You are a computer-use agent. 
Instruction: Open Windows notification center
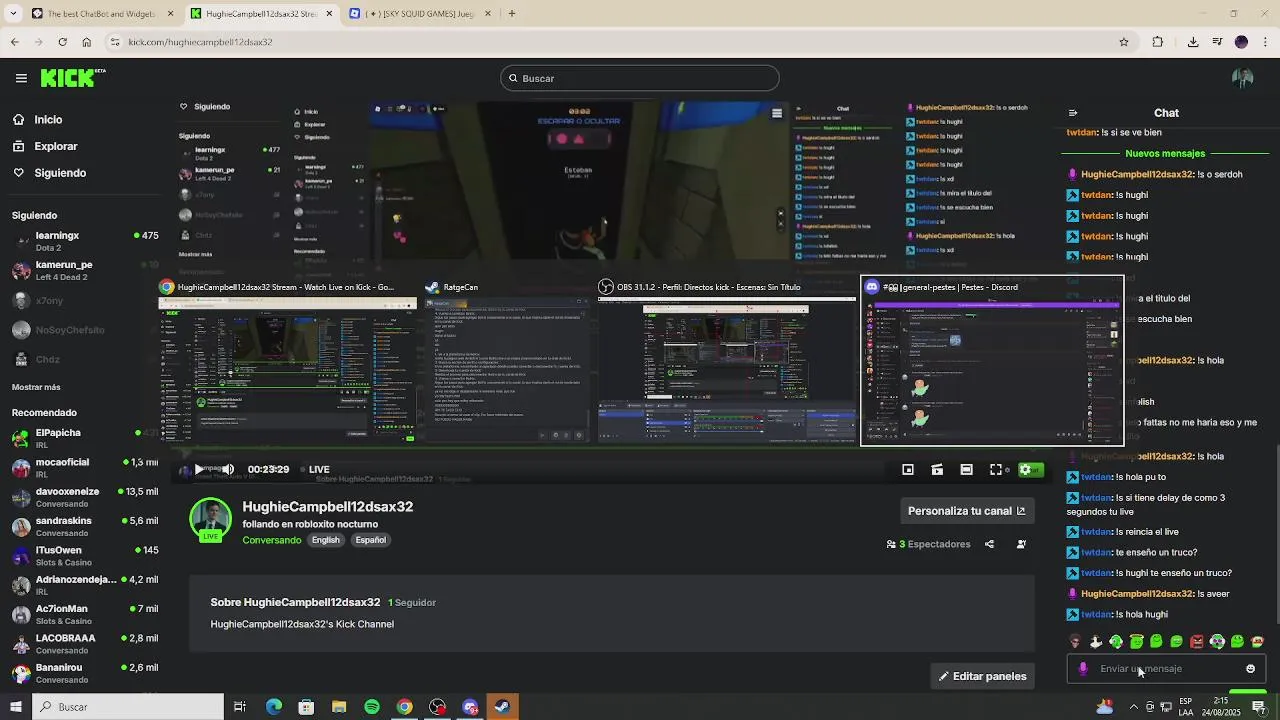pos(1259,707)
